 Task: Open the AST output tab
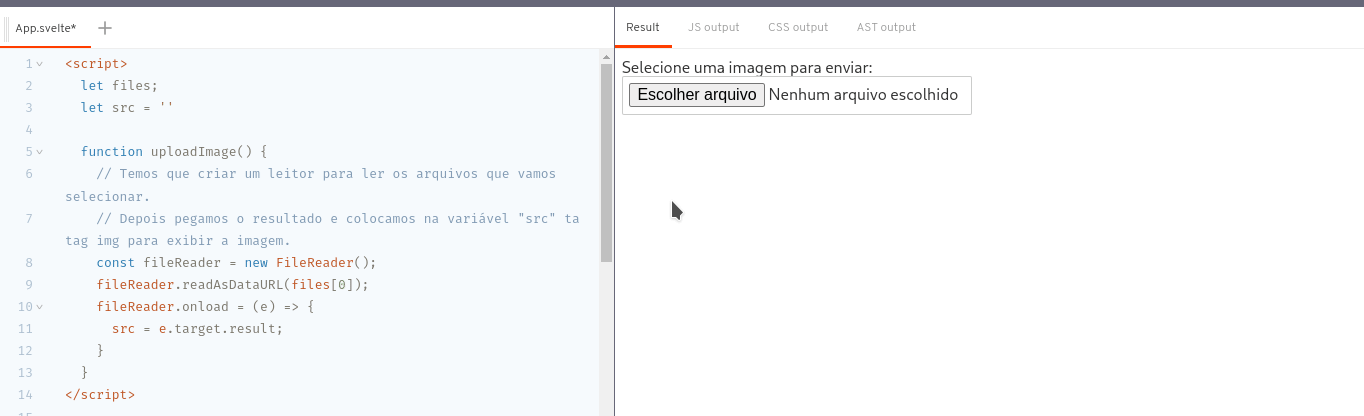coord(886,27)
